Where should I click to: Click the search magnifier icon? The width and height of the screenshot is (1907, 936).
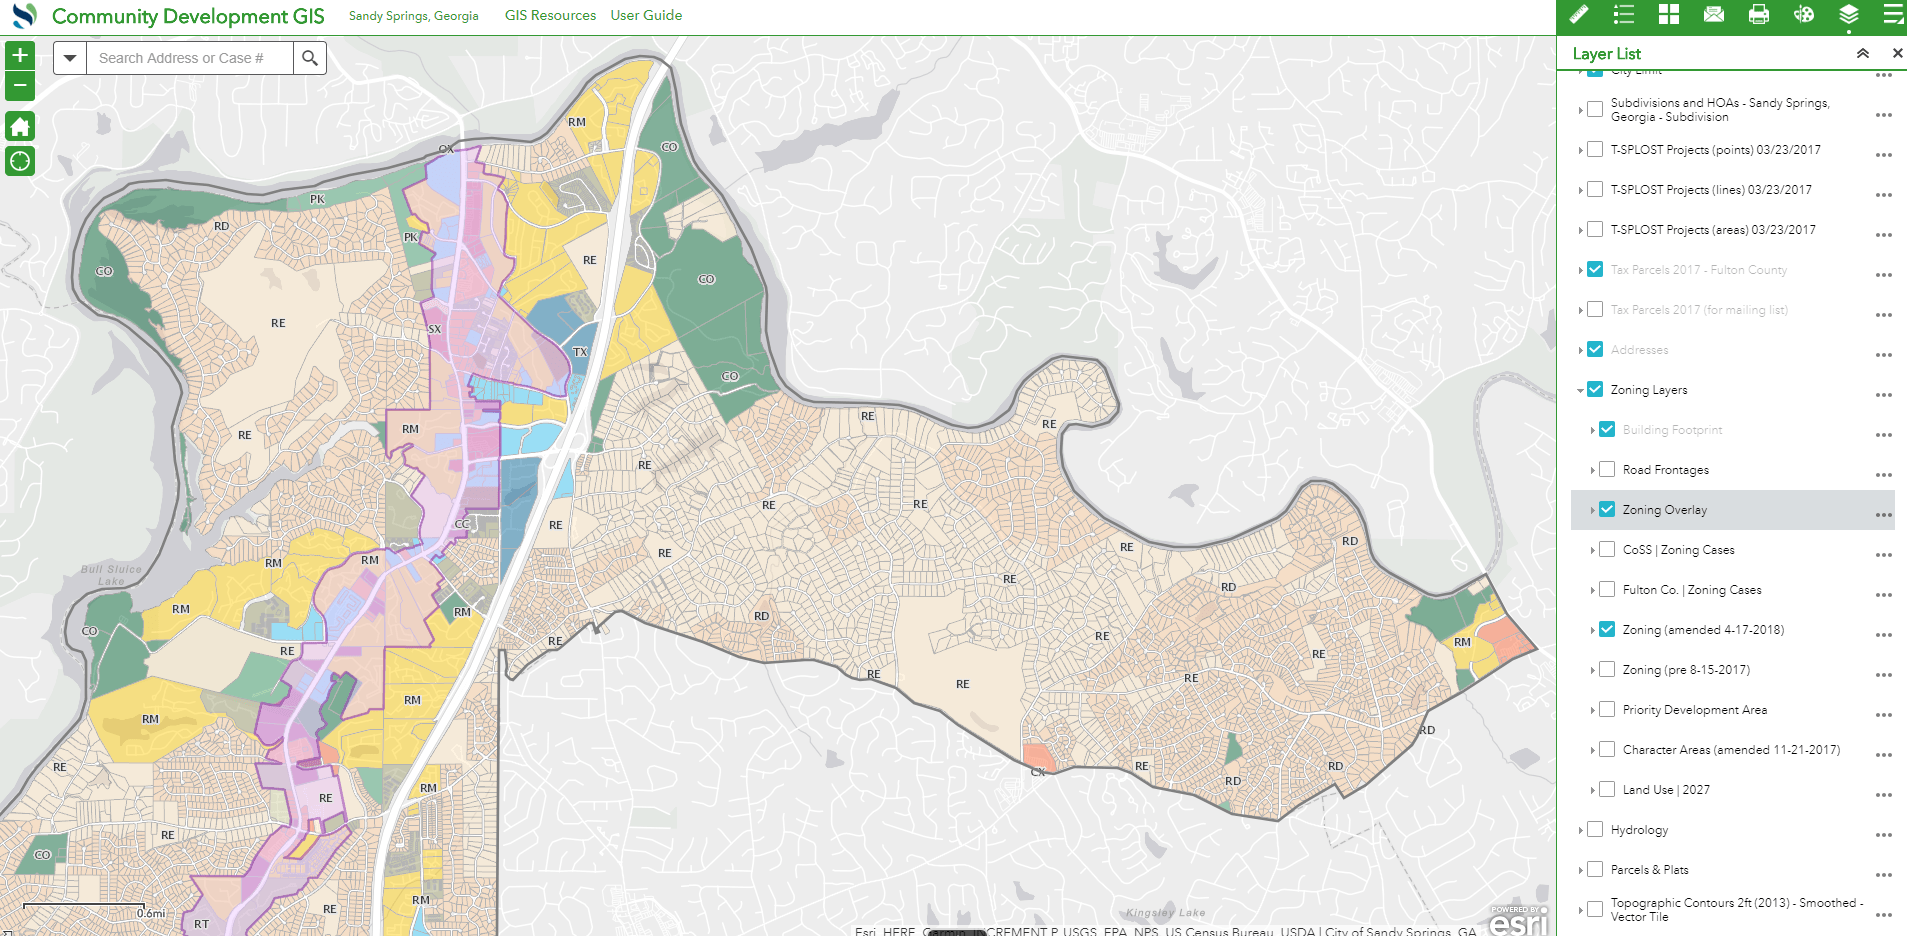tap(310, 57)
